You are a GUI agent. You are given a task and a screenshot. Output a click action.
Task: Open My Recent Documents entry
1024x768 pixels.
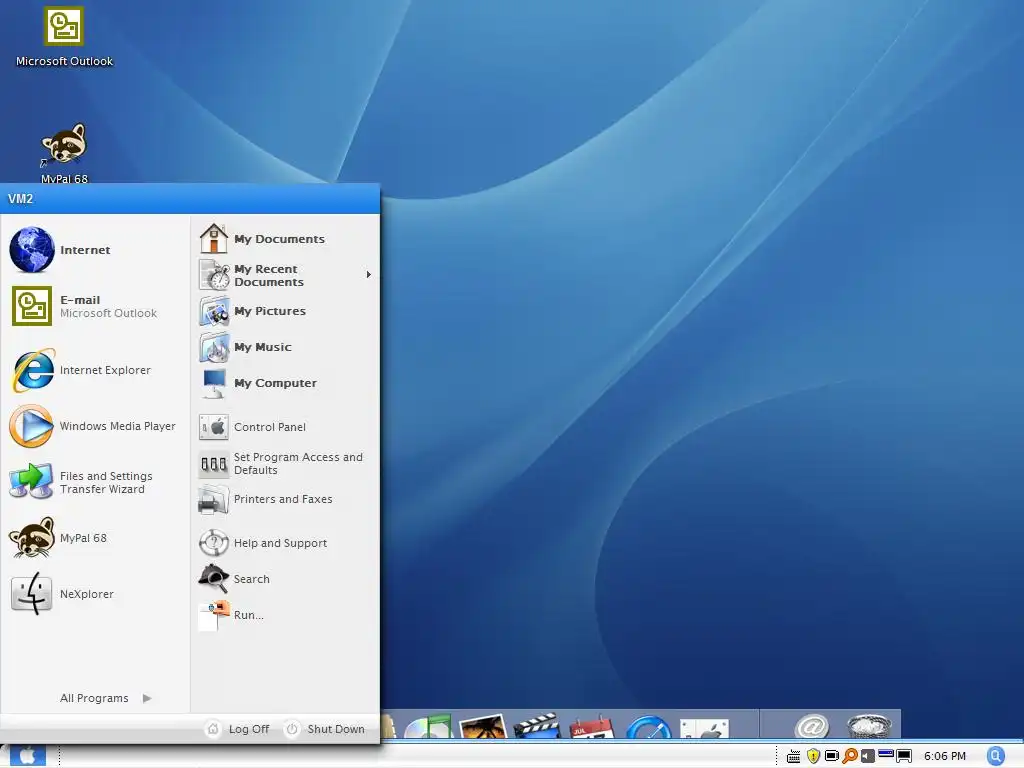pyautogui.click(x=285, y=275)
